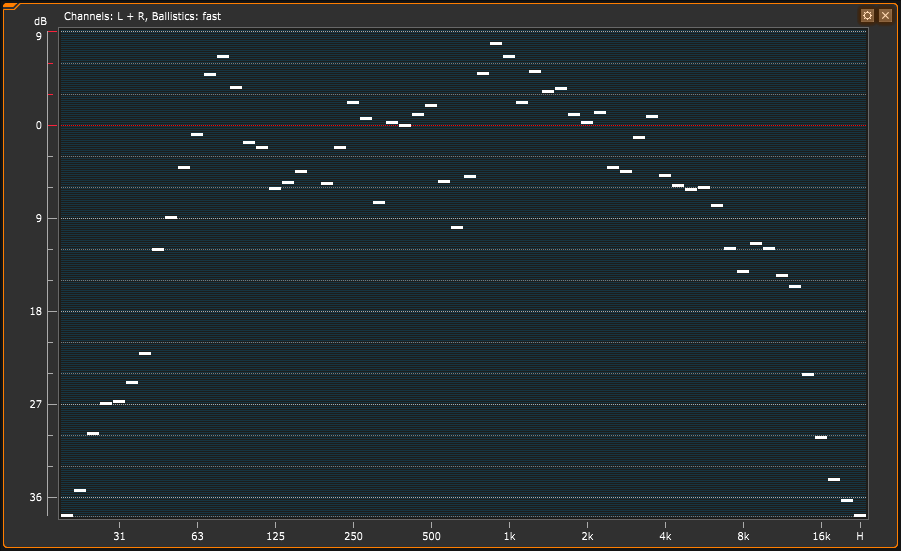The width and height of the screenshot is (901, 551).
Task: Pick the 500 Hz frequency label
Action: (431, 537)
